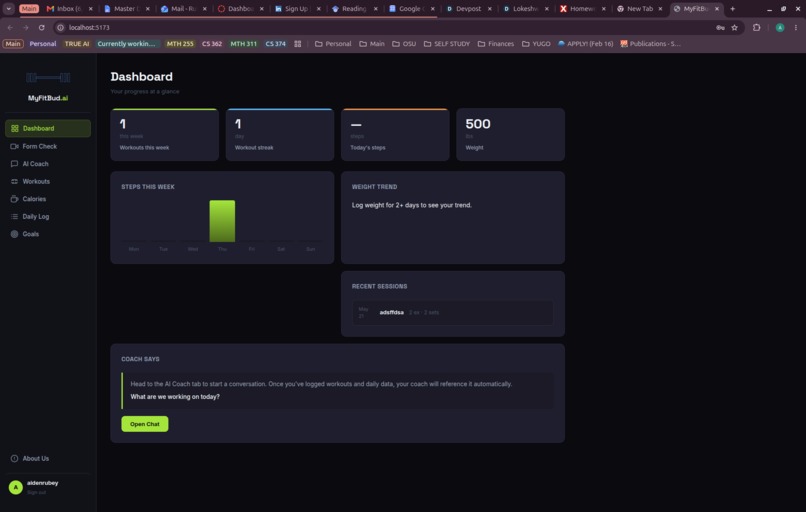This screenshot has height=512, width=806.
Task: Click the green user avatar A
Action: pyautogui.click(x=15, y=487)
